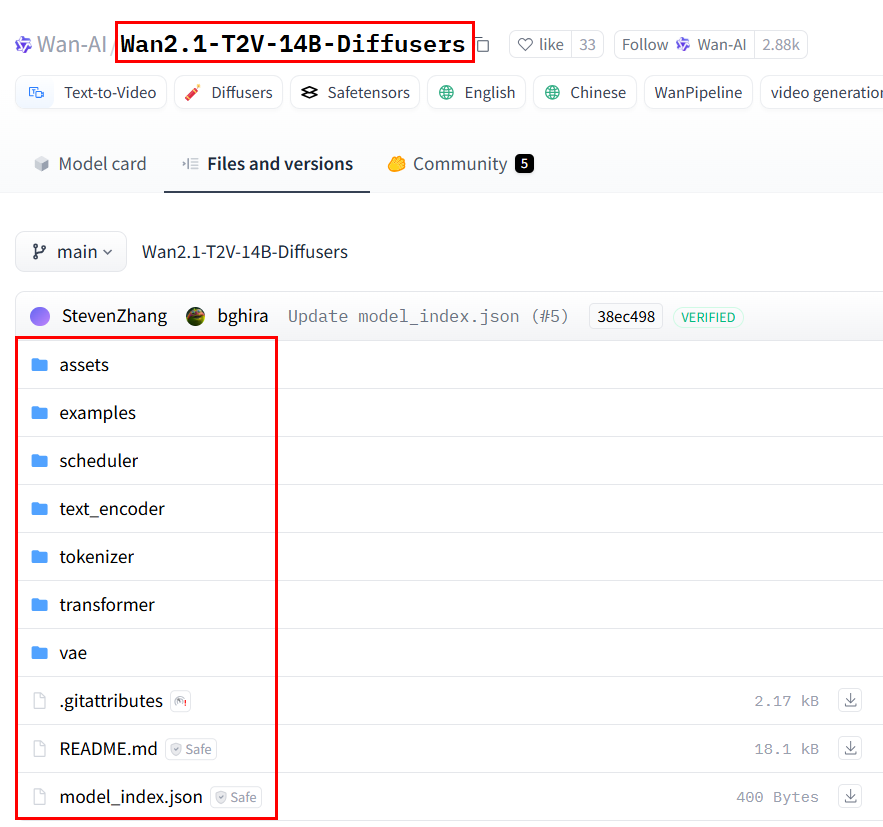Screen dimensions: 883x827
Task: Select the WanPipeline tag
Action: pyautogui.click(x=698, y=92)
